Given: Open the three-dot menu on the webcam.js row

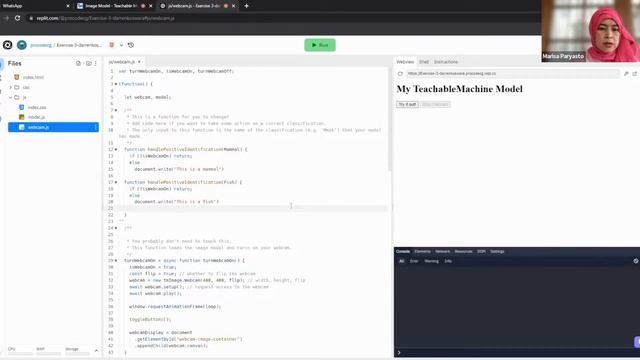Looking at the screenshot, I should (x=96, y=127).
